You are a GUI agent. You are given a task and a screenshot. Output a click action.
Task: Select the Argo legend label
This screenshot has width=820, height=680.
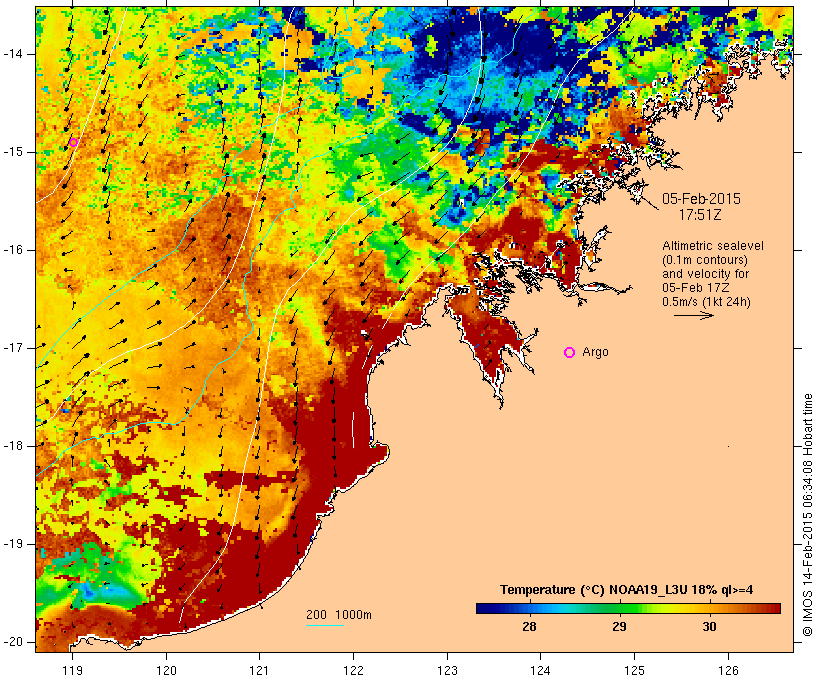click(595, 352)
